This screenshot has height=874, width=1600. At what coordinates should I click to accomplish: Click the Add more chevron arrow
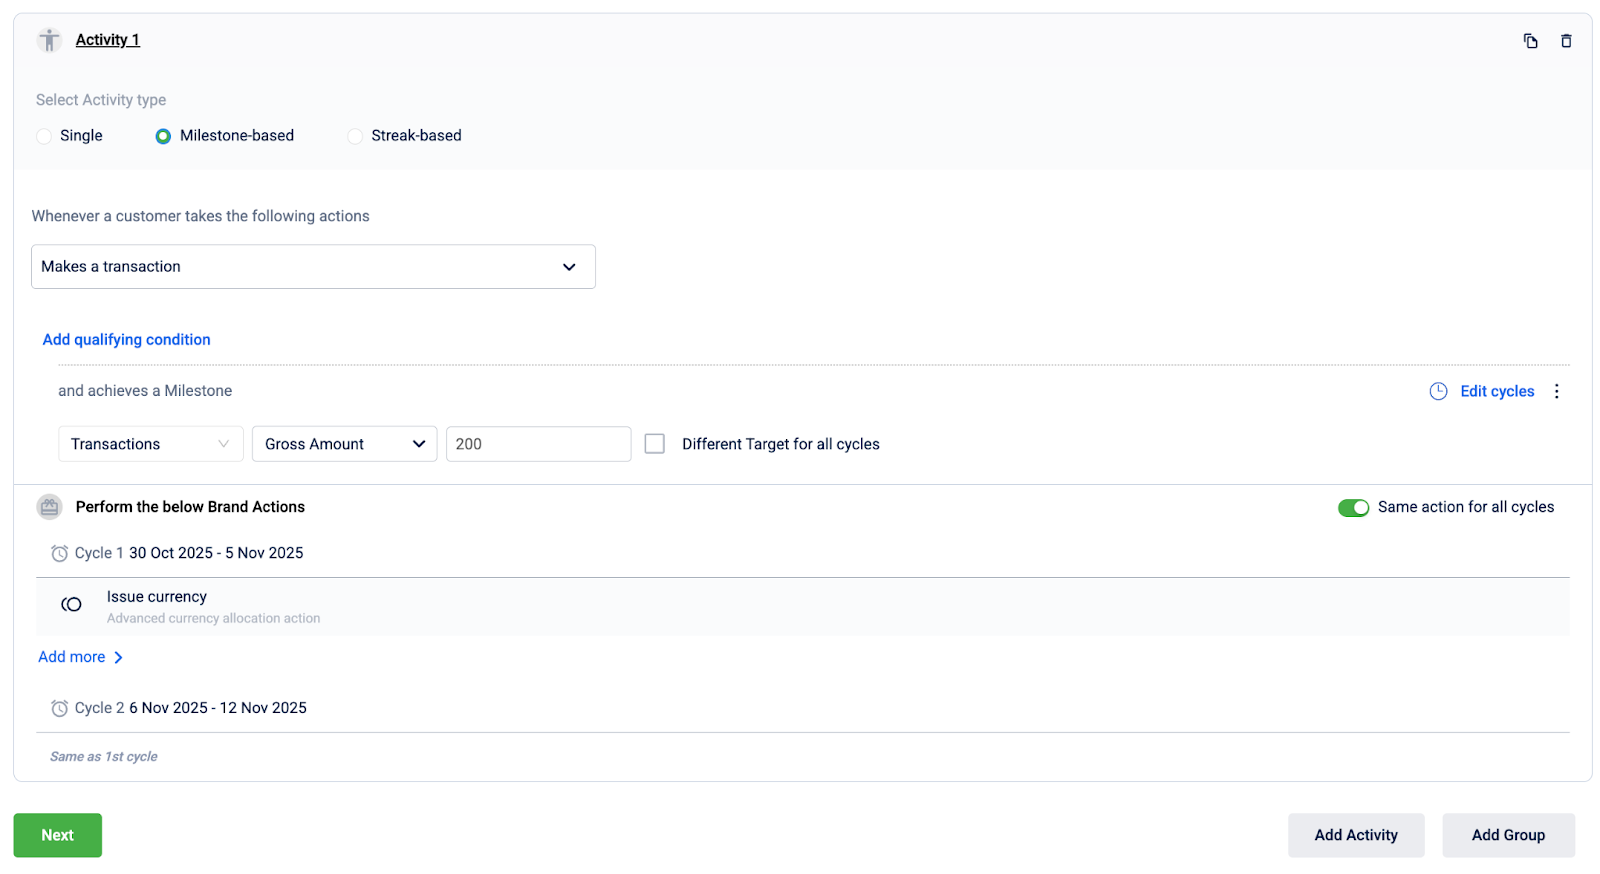click(118, 657)
